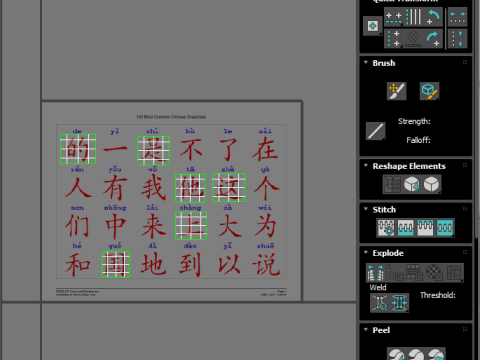Screen dimensions: 480x360
Task: Click the Set Pivot button in Quick Transform
Action: pyautogui.click(x=373, y=26)
